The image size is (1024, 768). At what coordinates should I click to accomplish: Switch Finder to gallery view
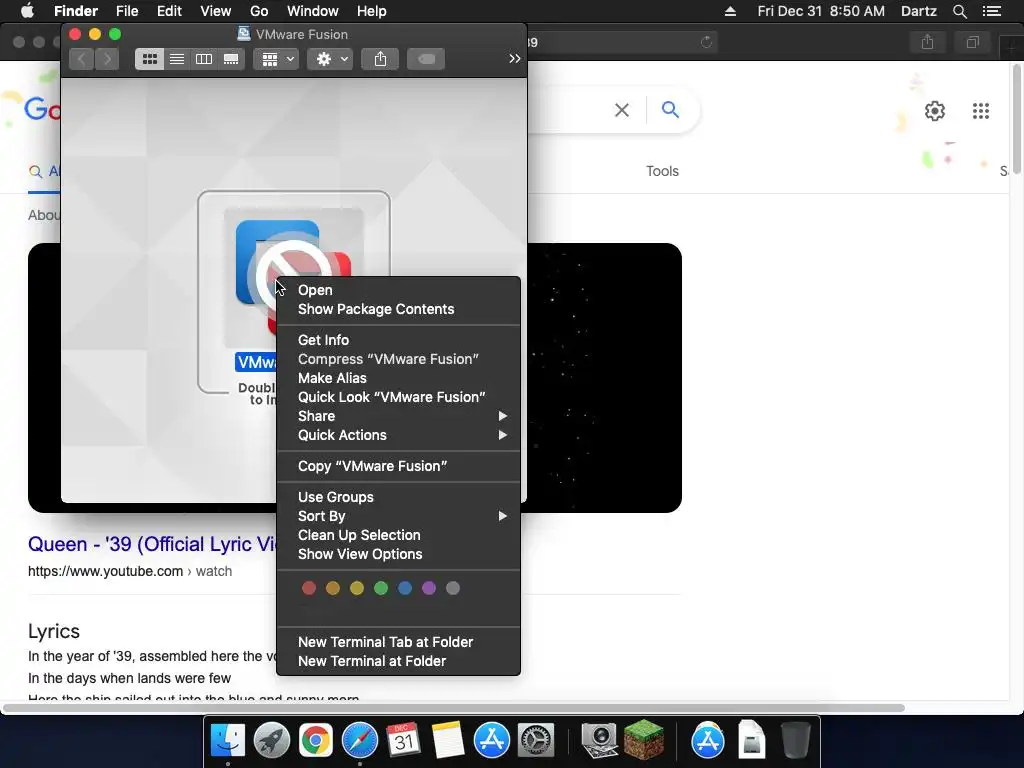point(231,59)
